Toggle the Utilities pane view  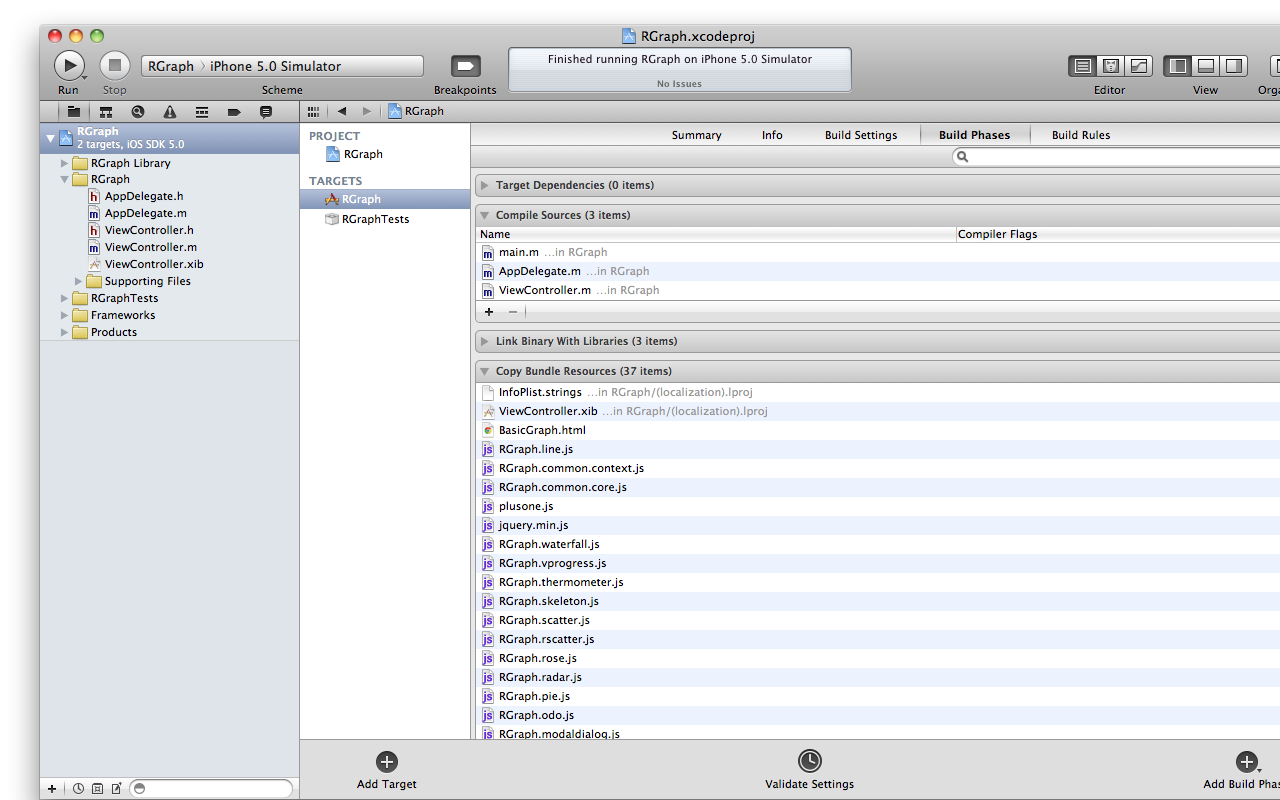coord(1234,66)
